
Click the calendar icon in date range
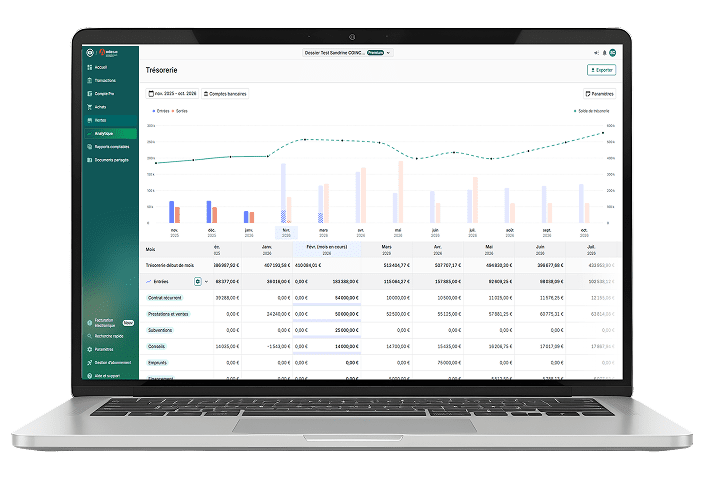coord(151,93)
